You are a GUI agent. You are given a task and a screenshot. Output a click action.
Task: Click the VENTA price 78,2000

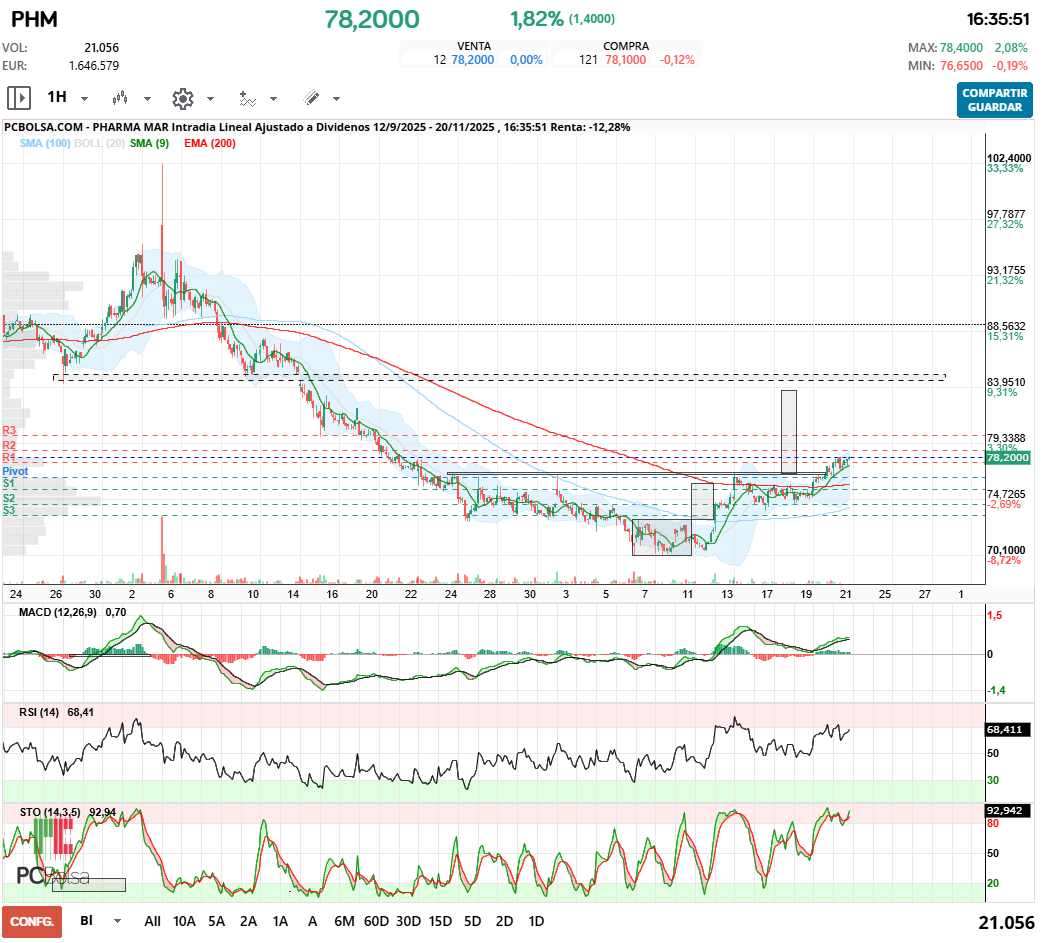click(472, 60)
